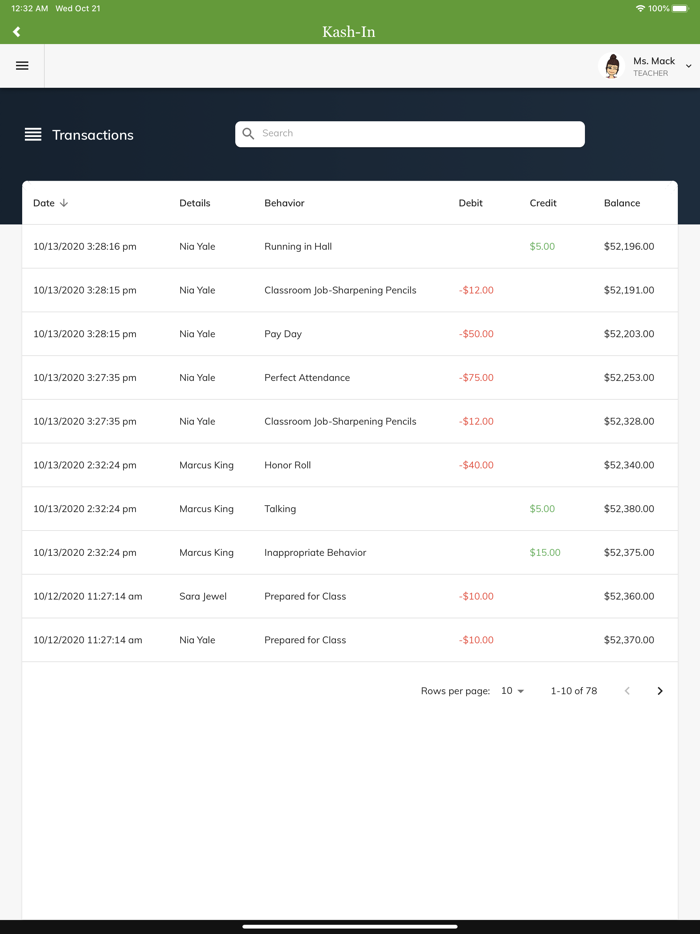Click the Balance column header

[621, 203]
